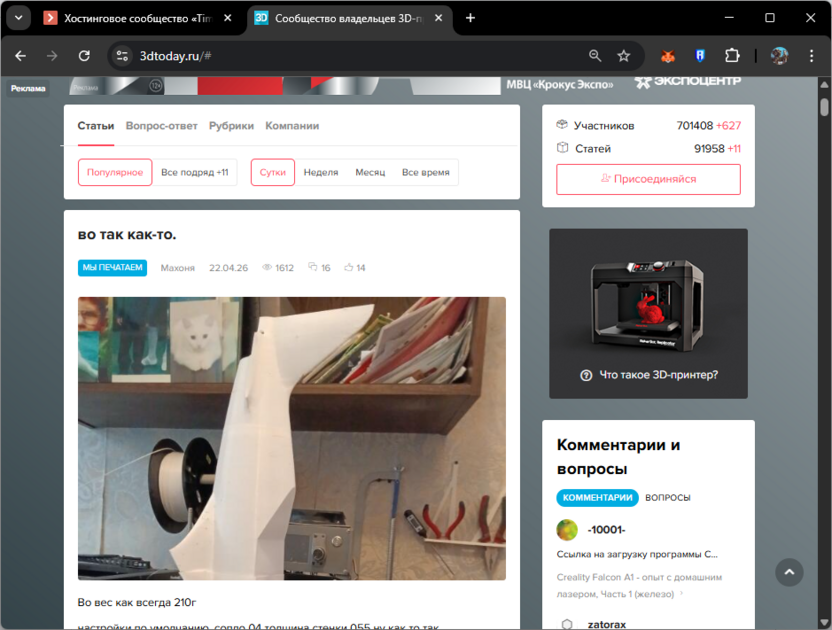Bookmark this page with star icon

click(x=623, y=56)
